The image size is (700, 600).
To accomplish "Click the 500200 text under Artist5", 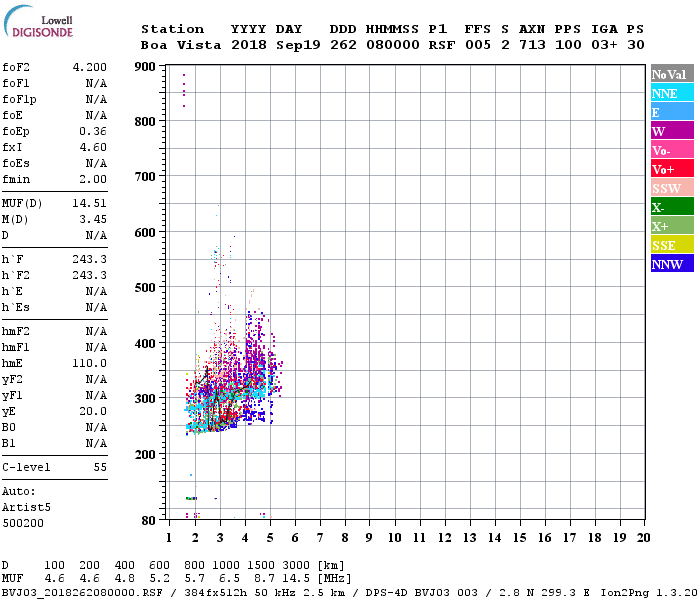I will (23, 523).
